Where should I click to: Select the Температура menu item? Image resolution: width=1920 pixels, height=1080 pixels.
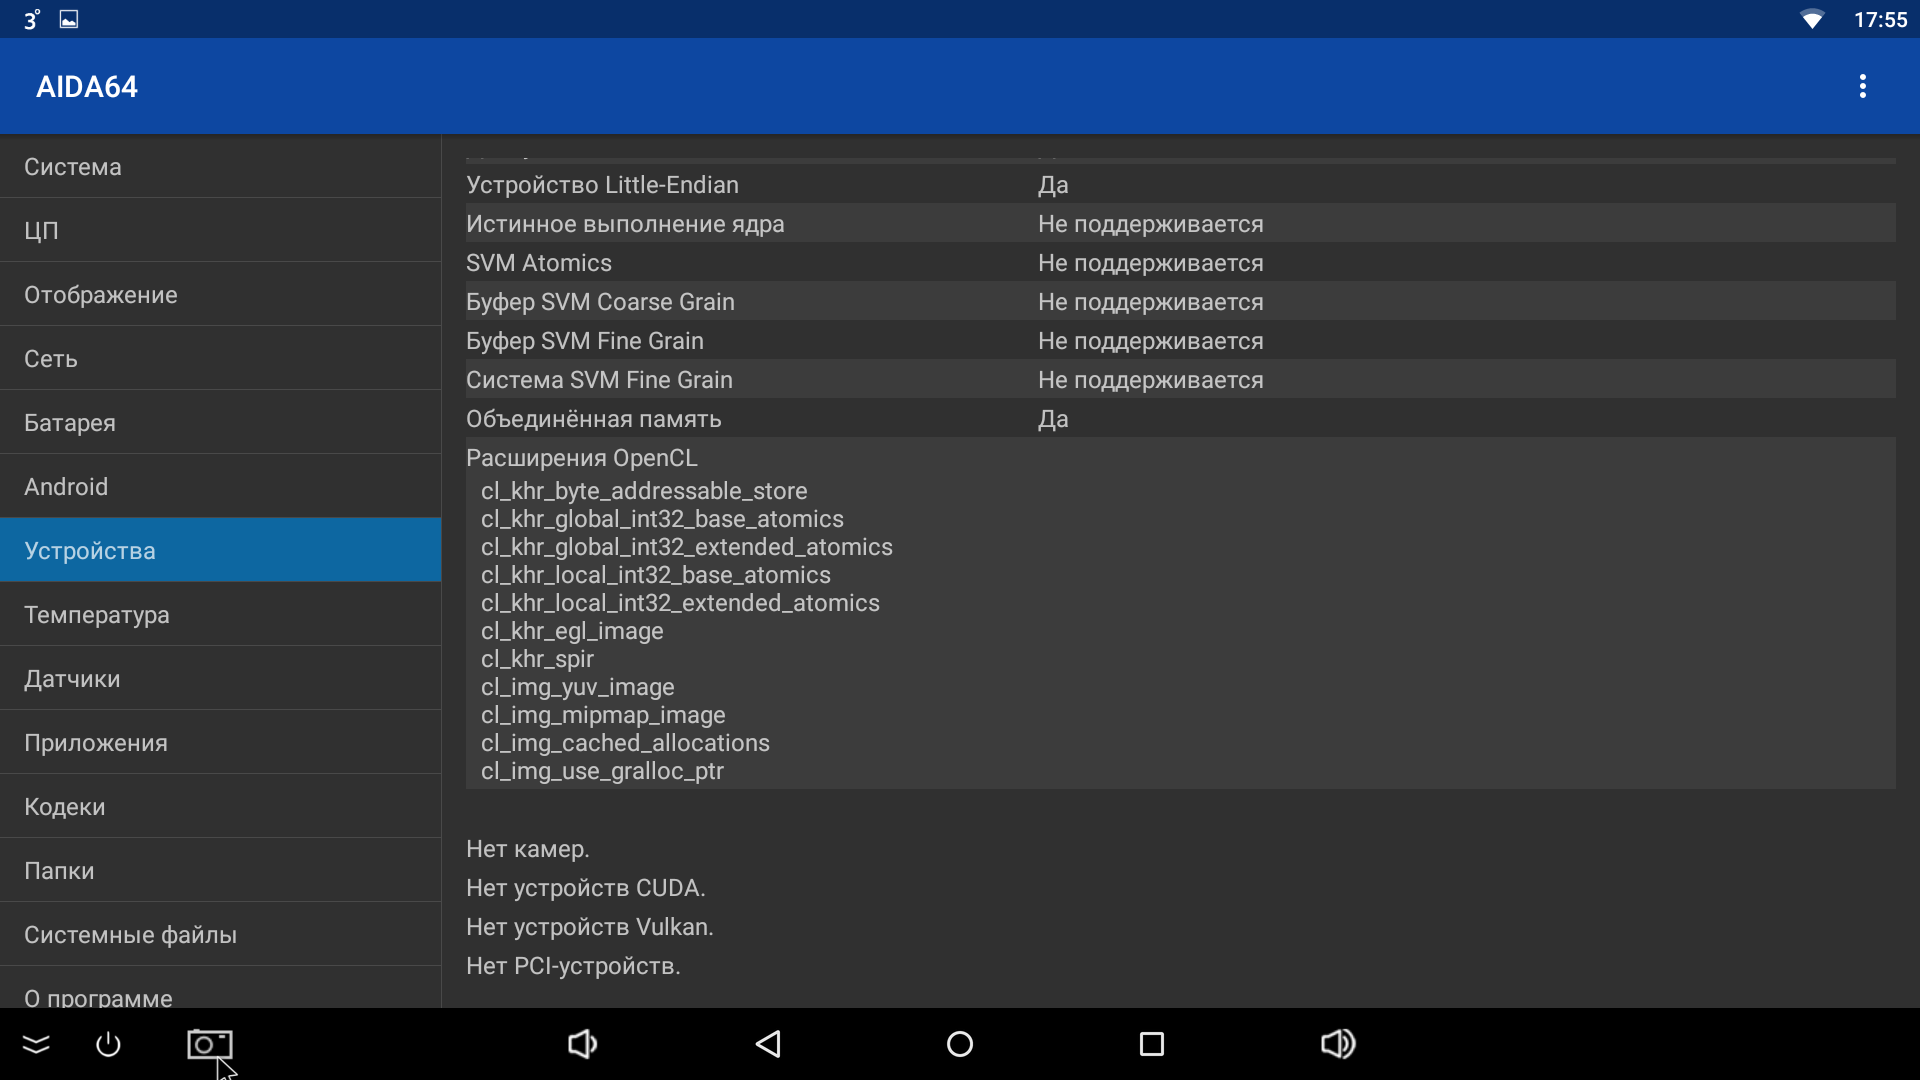tap(220, 615)
